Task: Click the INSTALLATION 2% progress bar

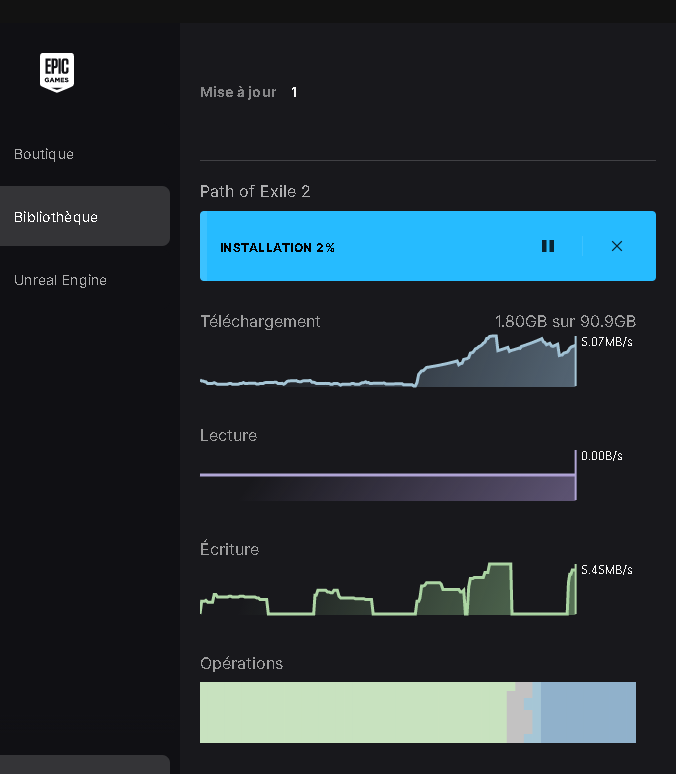Action: coord(428,246)
